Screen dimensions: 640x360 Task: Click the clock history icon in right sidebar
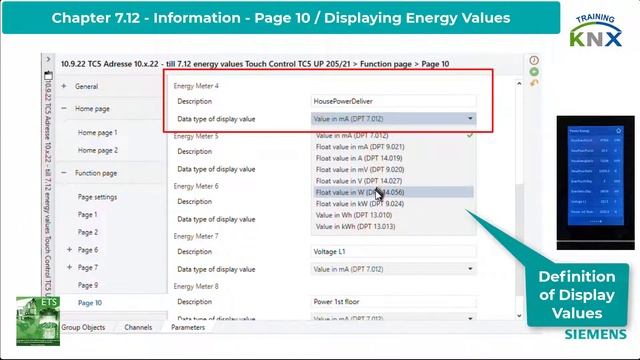[534, 60]
